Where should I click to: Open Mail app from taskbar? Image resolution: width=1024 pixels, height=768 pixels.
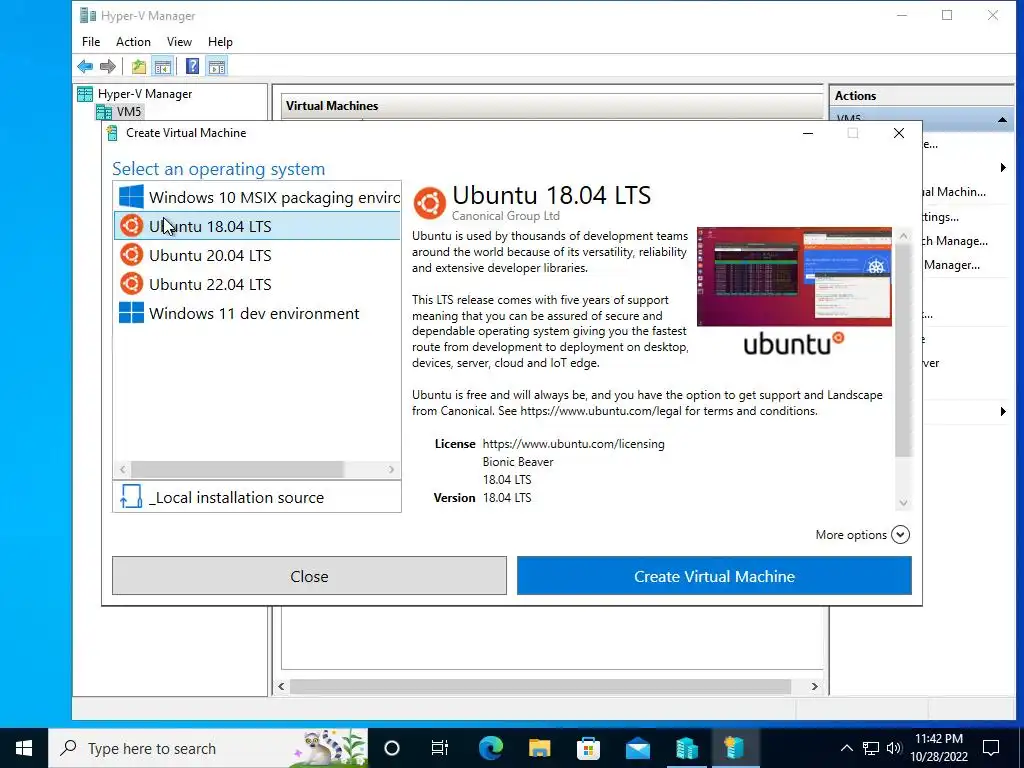point(637,748)
